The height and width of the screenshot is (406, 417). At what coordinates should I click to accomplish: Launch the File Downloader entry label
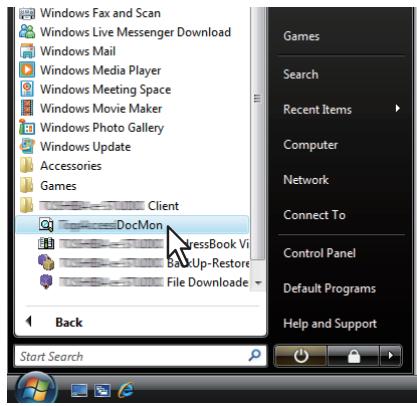coord(154,282)
